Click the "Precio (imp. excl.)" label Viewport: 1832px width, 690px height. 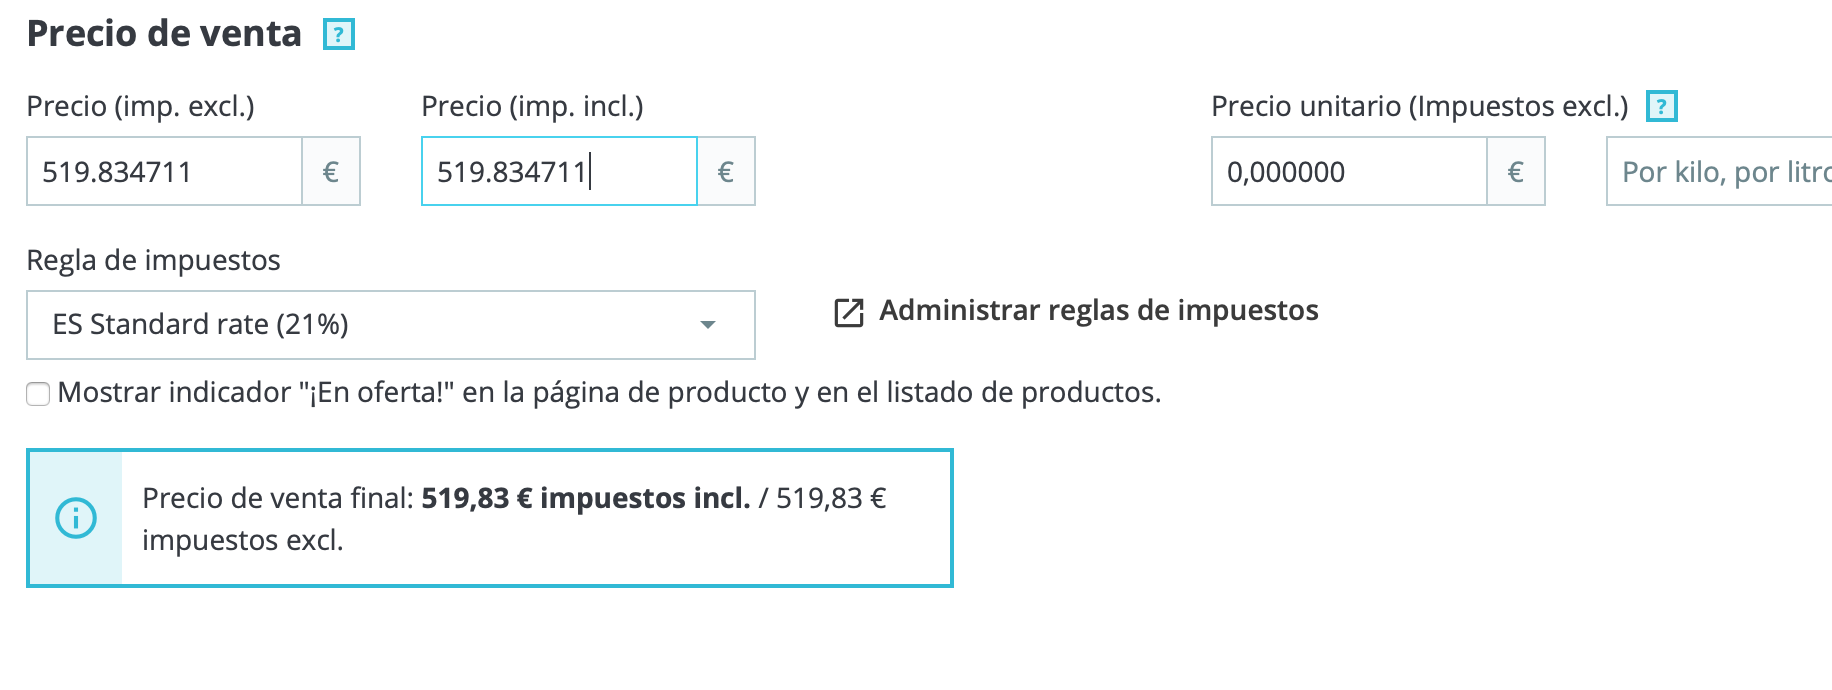[x=141, y=106]
